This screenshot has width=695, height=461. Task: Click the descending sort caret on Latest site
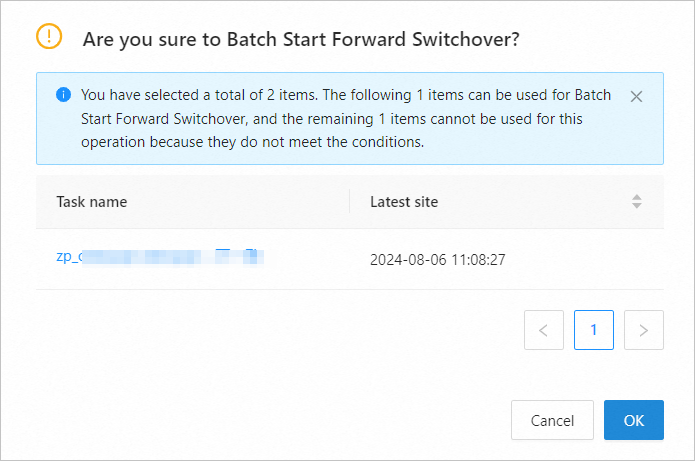tap(637, 206)
